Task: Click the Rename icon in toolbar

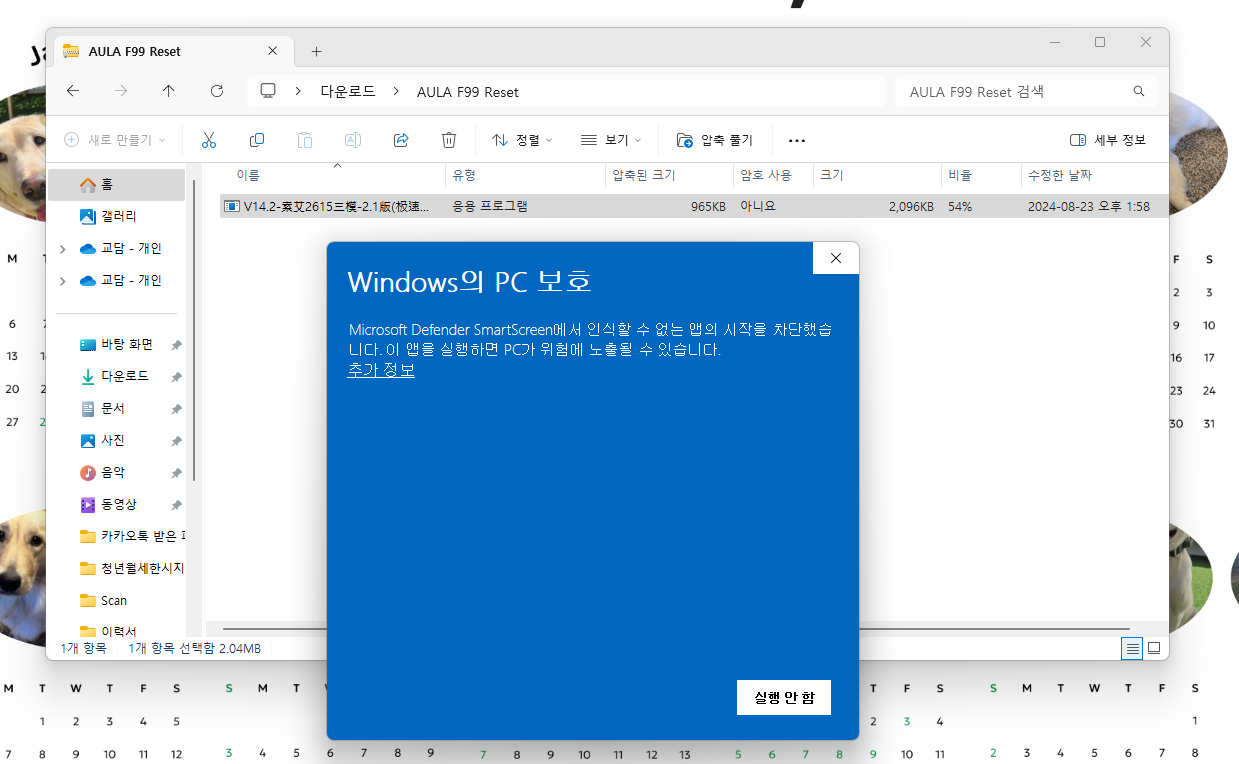Action: 353,140
